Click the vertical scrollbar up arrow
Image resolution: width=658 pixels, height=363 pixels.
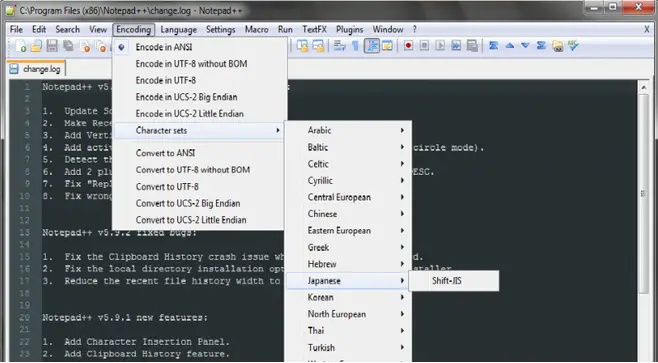[643, 87]
